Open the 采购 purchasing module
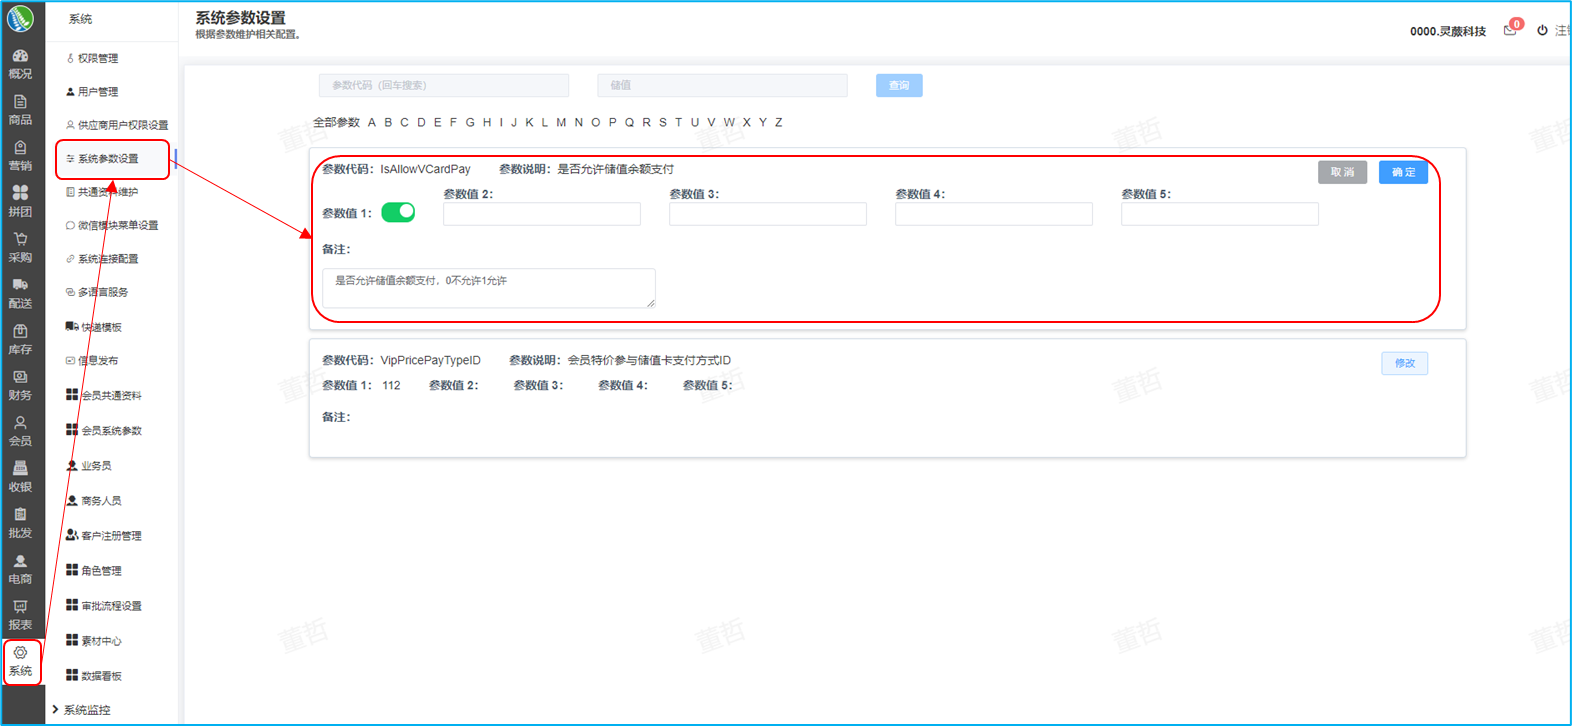 click(x=20, y=248)
